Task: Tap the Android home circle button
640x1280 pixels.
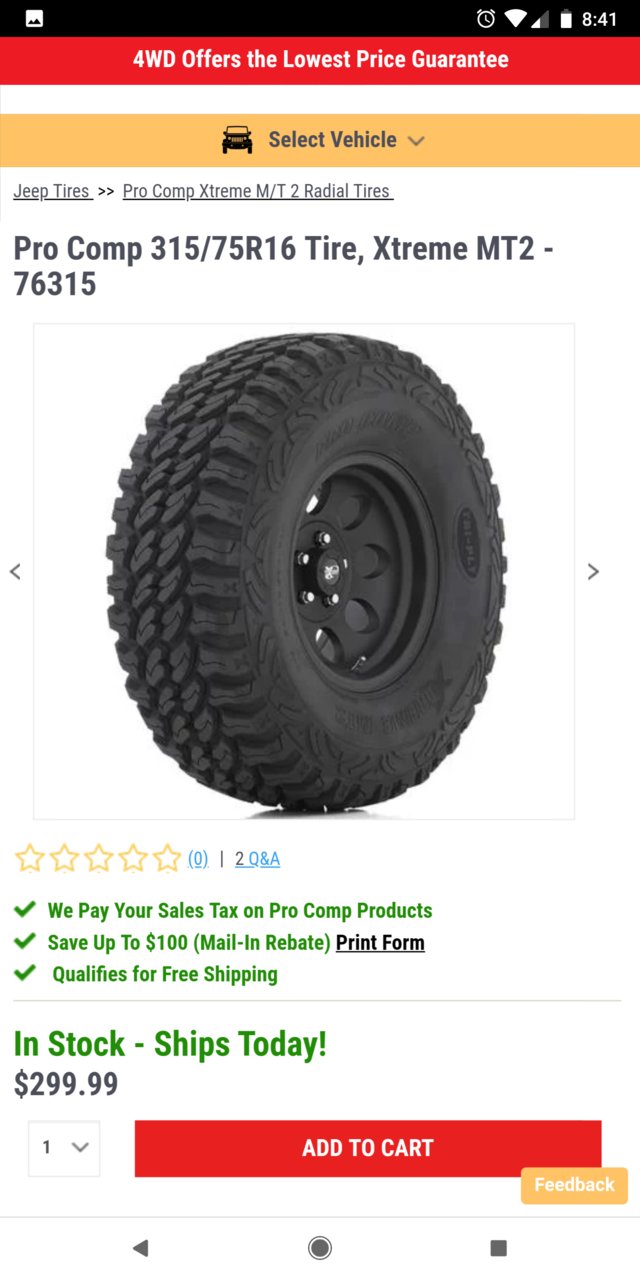Action: click(x=320, y=1247)
